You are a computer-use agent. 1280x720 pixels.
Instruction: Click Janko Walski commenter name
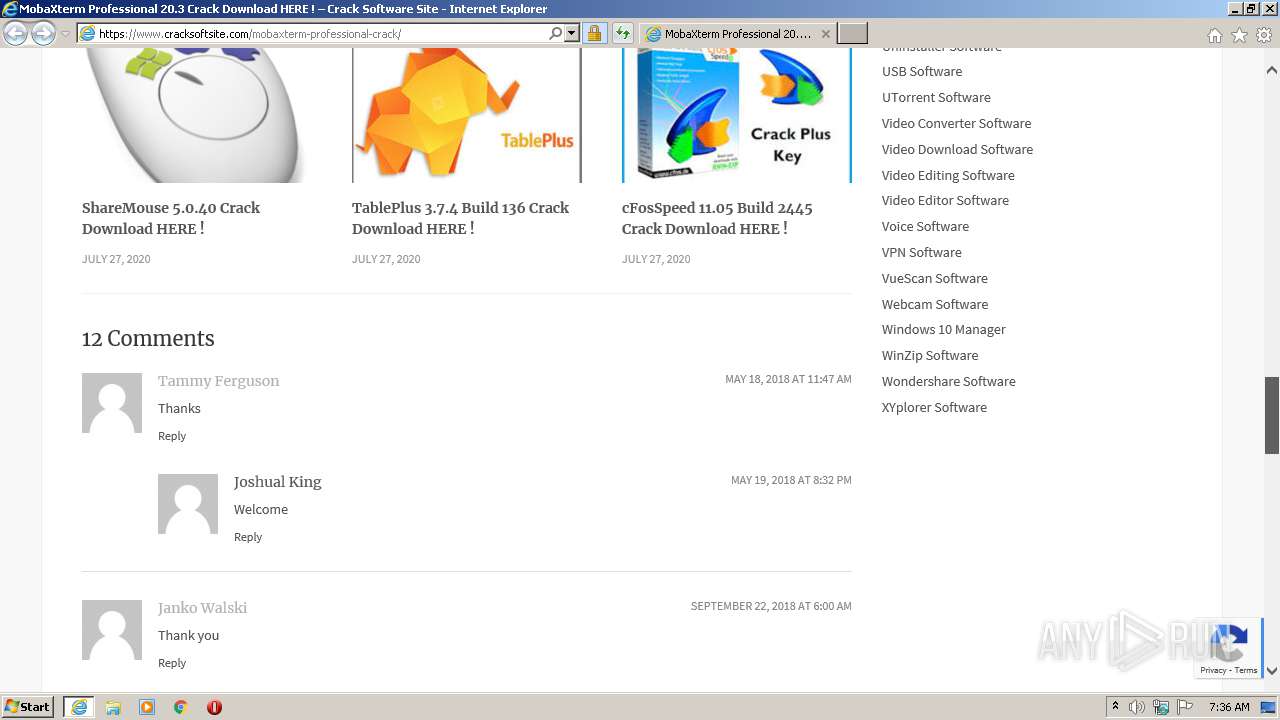click(x=202, y=608)
